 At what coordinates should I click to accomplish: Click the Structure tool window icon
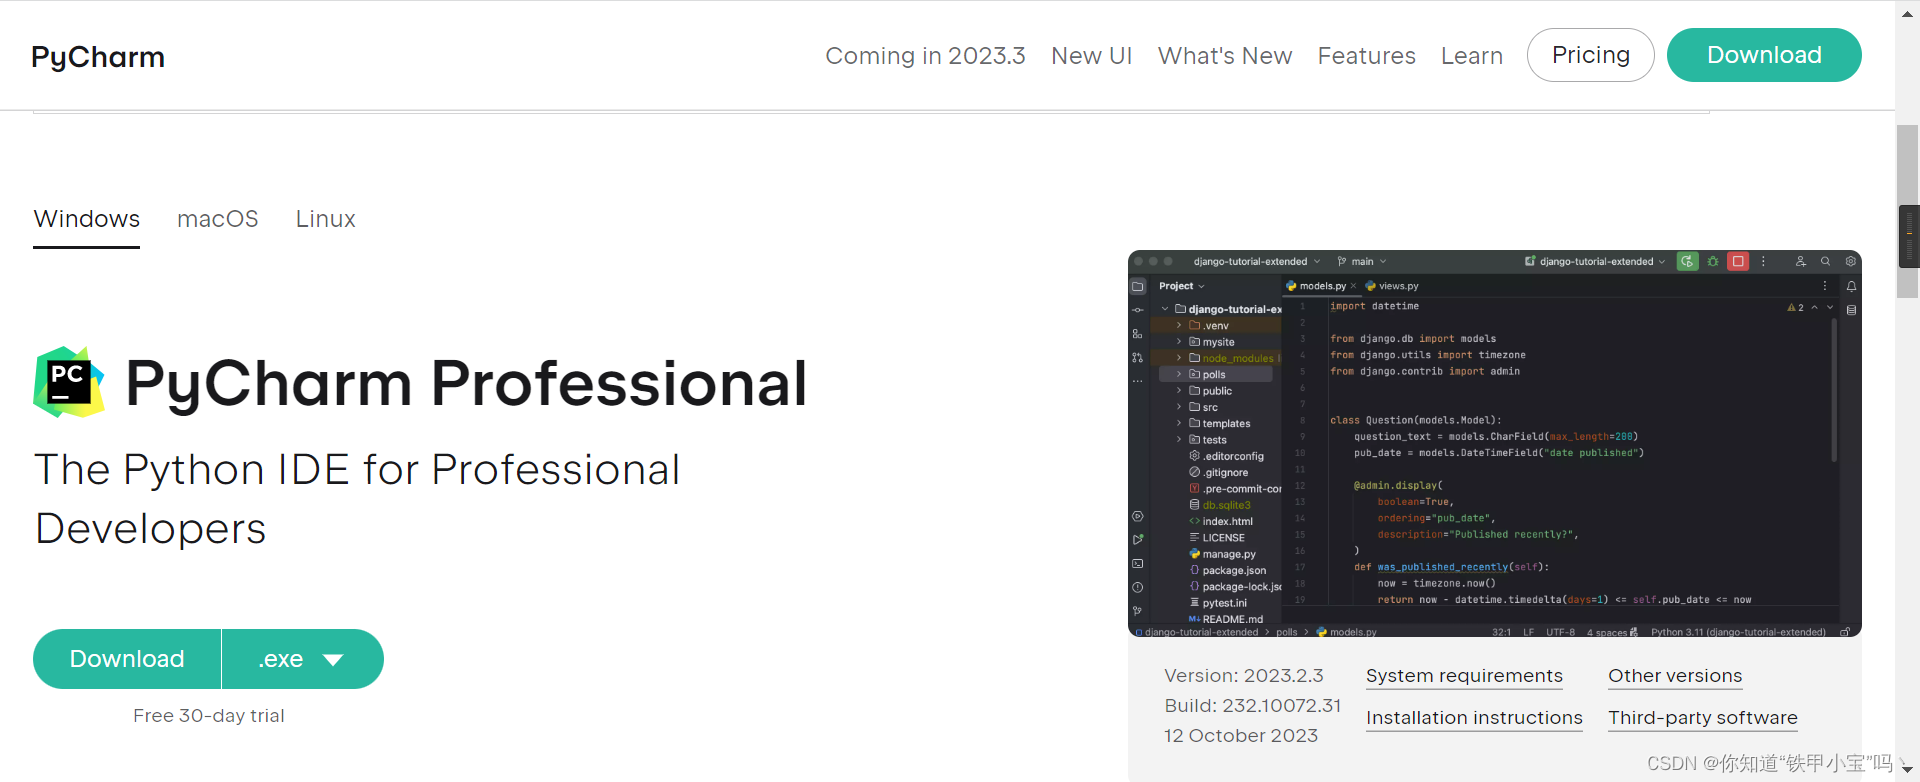(1138, 334)
